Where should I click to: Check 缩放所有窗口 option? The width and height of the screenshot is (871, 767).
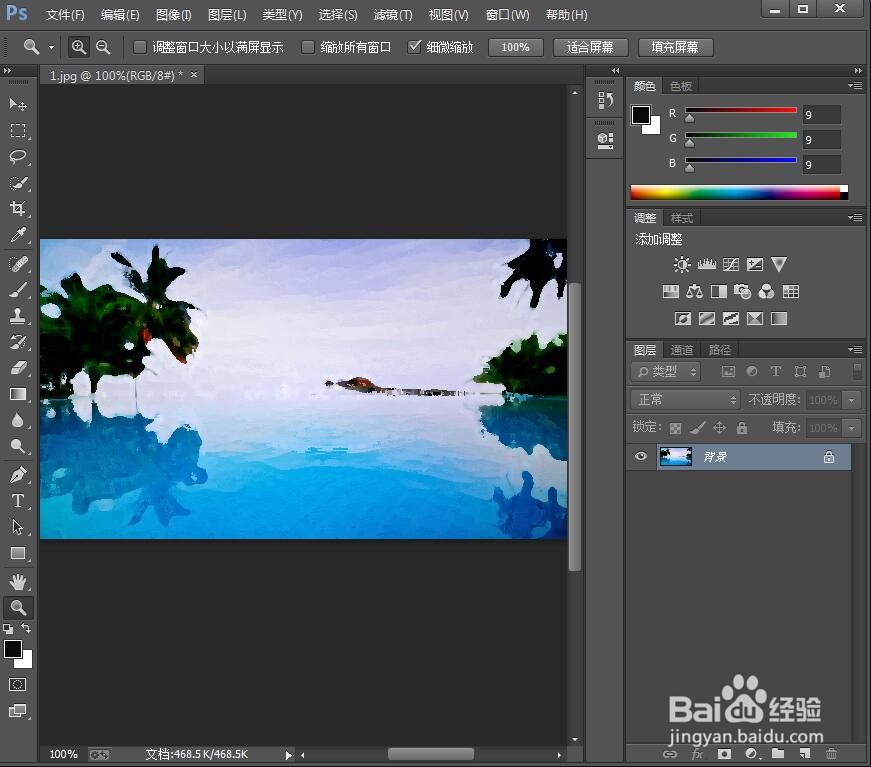[308, 46]
